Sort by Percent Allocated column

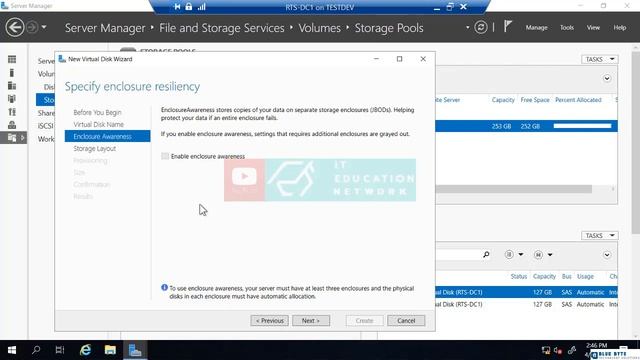coord(578,100)
